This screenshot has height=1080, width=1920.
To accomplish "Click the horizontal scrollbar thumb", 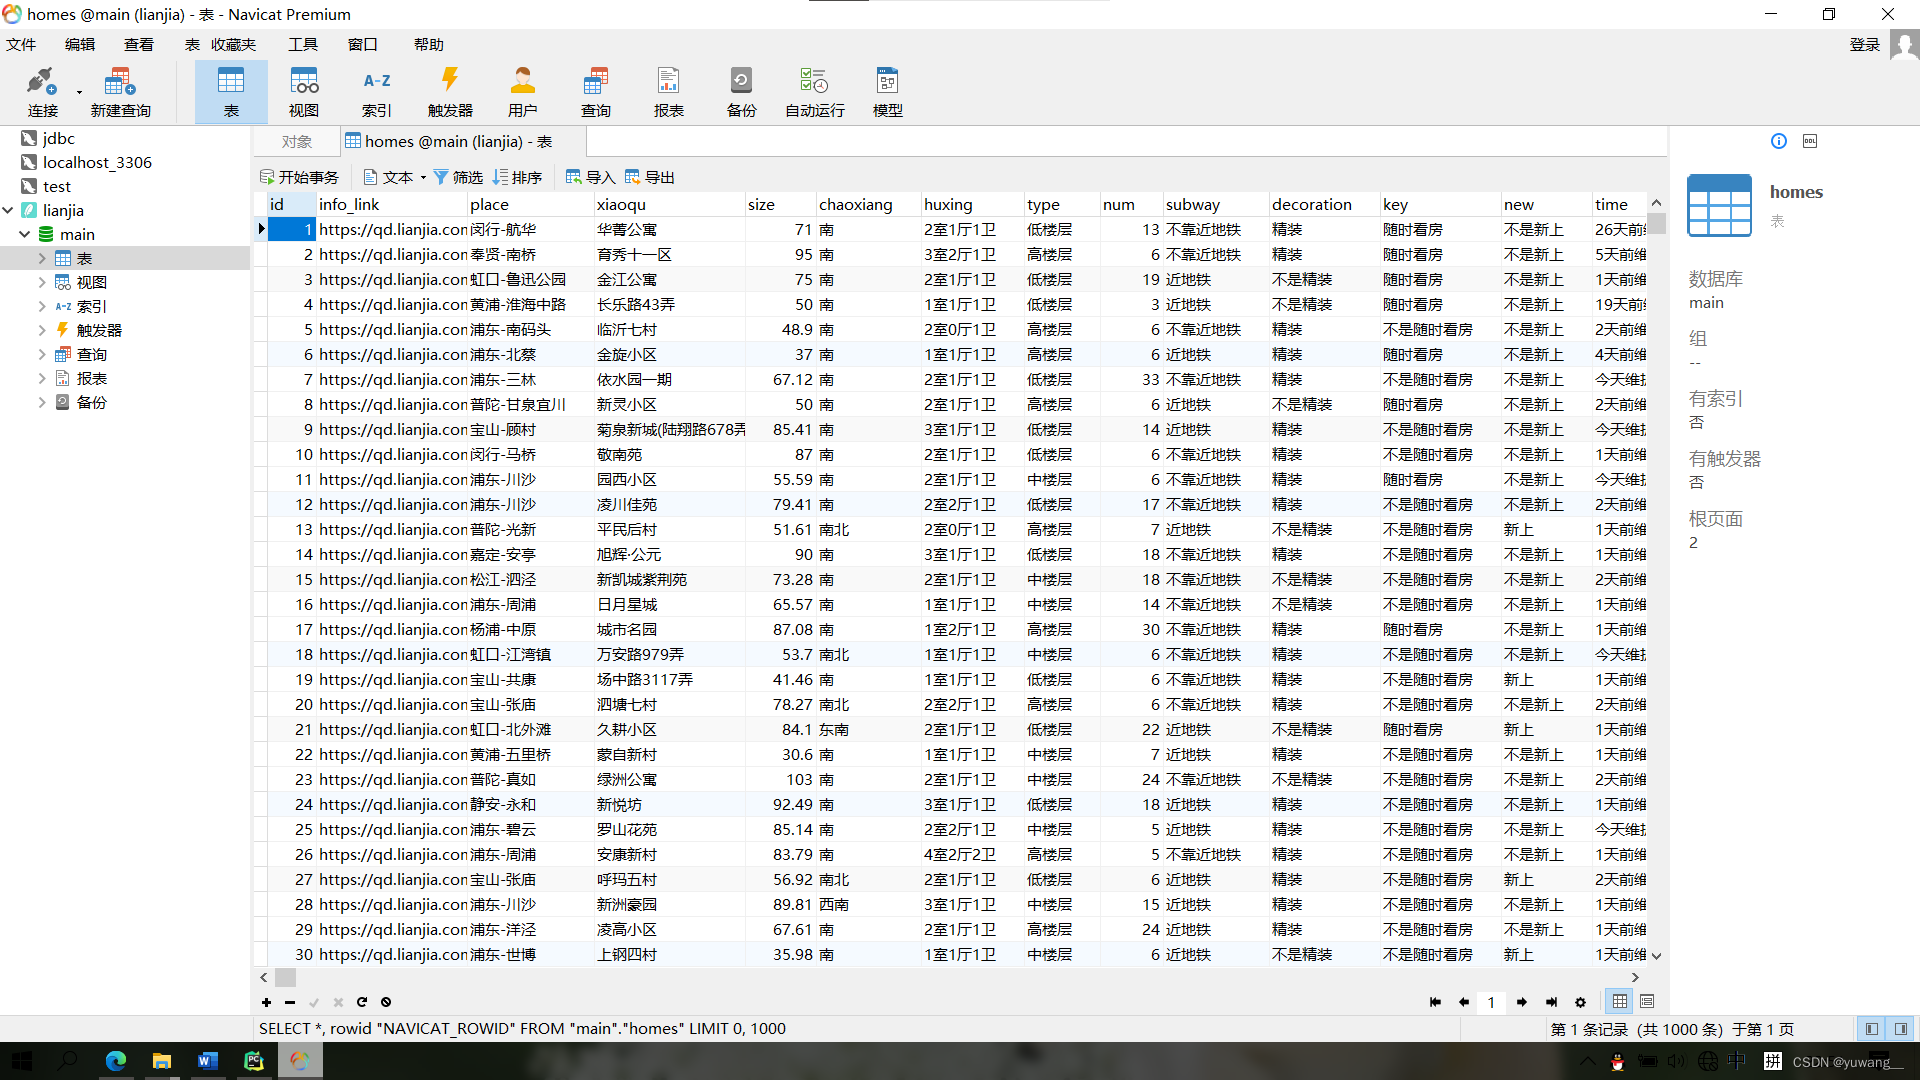I will (286, 977).
